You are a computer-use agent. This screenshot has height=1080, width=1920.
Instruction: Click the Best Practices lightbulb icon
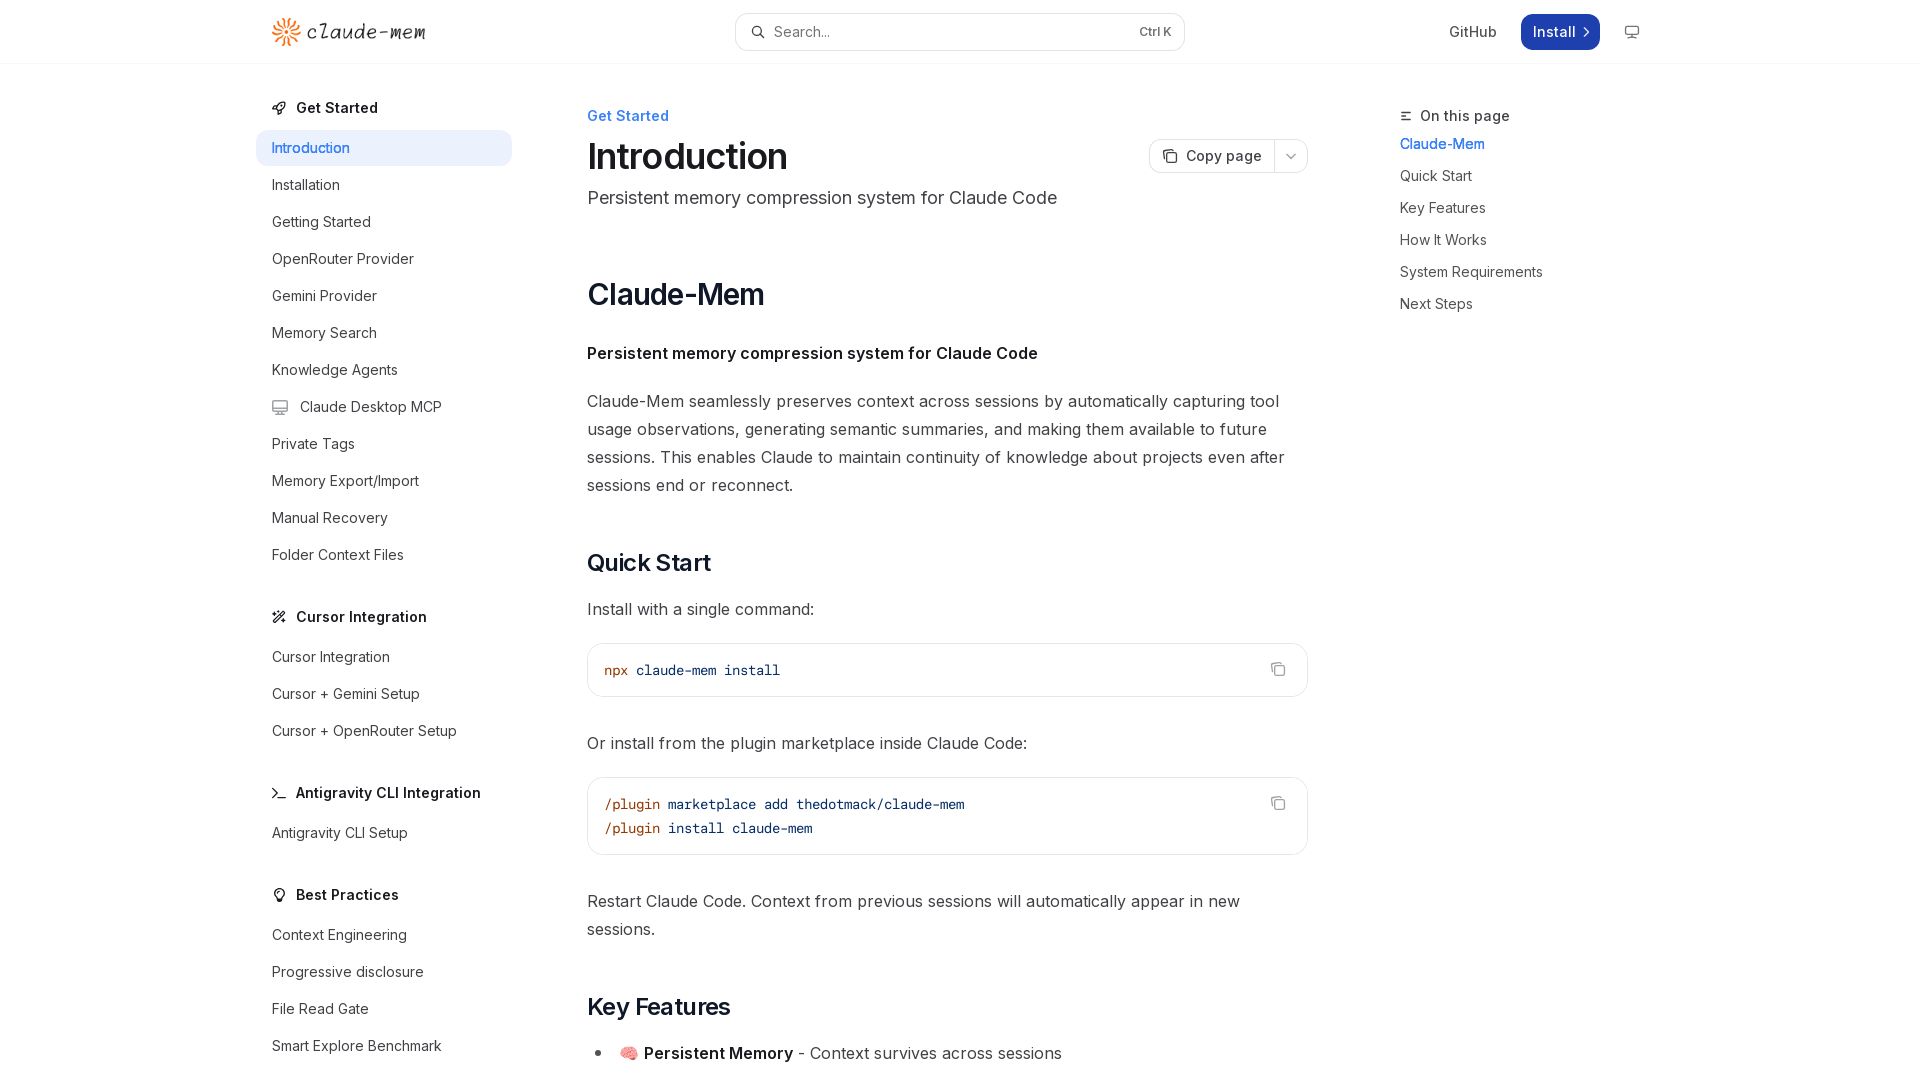click(x=279, y=895)
